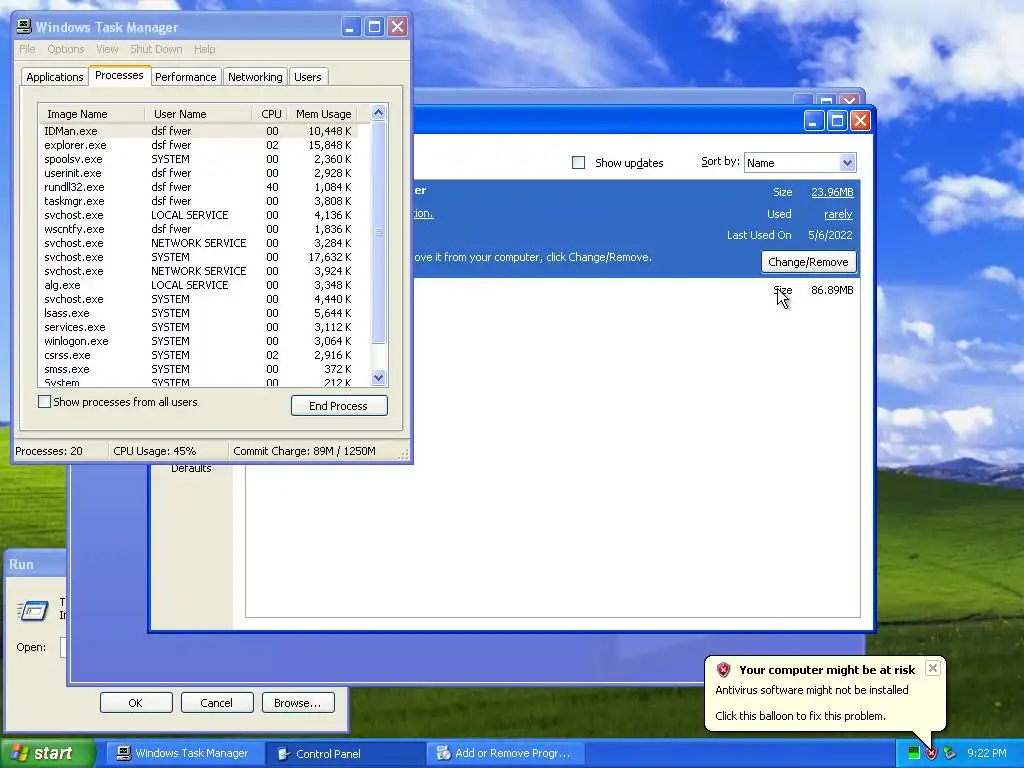
Task: Click the rarely used link
Action: click(838, 214)
